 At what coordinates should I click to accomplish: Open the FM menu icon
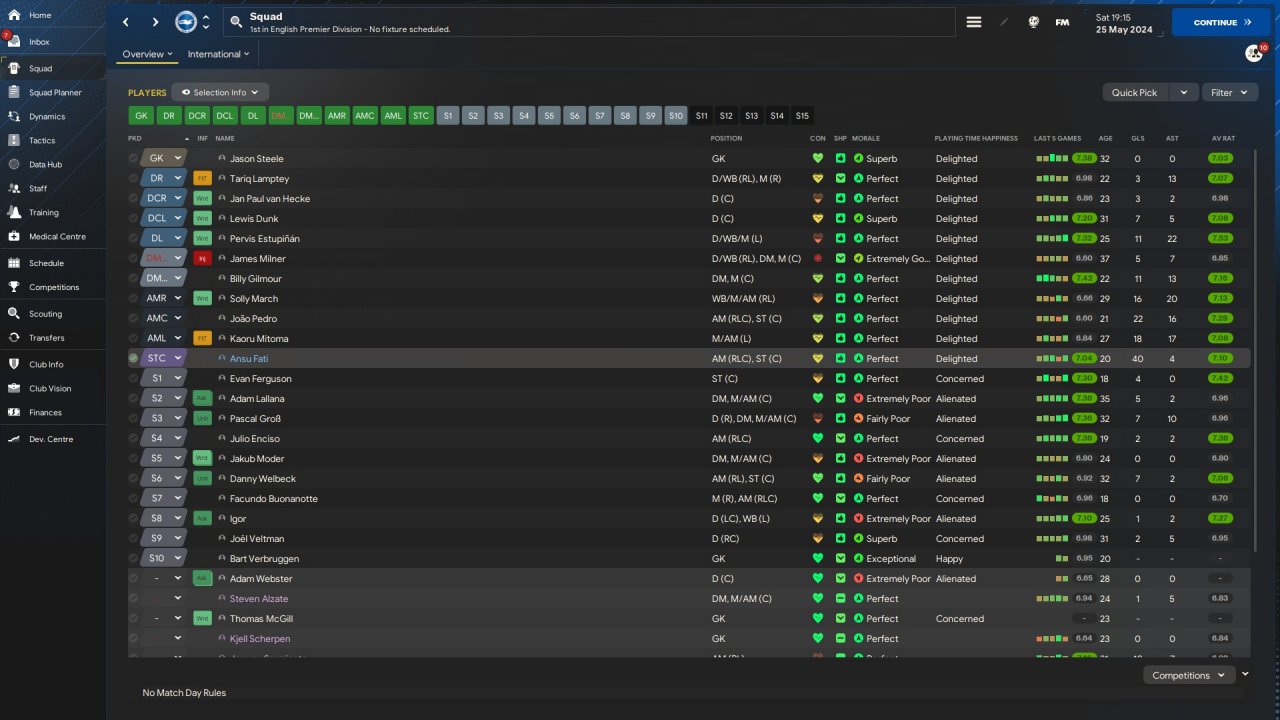[1062, 22]
